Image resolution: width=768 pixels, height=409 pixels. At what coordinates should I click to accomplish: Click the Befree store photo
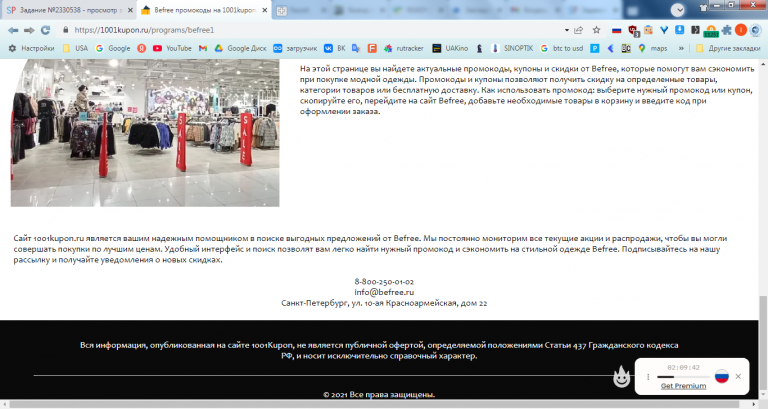[145, 133]
